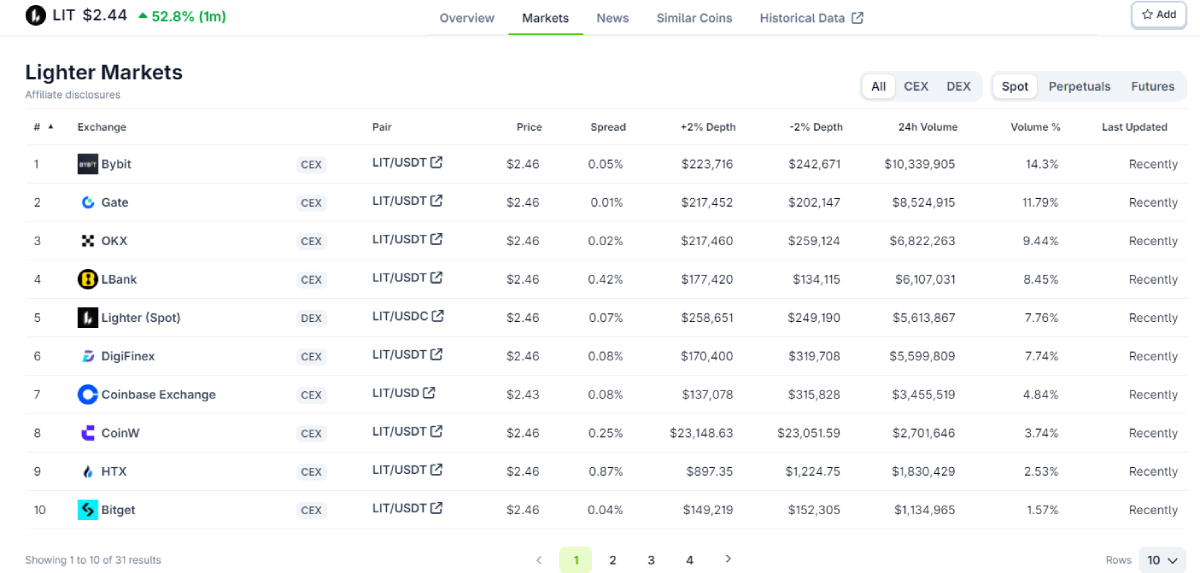Sort by Spread column header

[608, 127]
